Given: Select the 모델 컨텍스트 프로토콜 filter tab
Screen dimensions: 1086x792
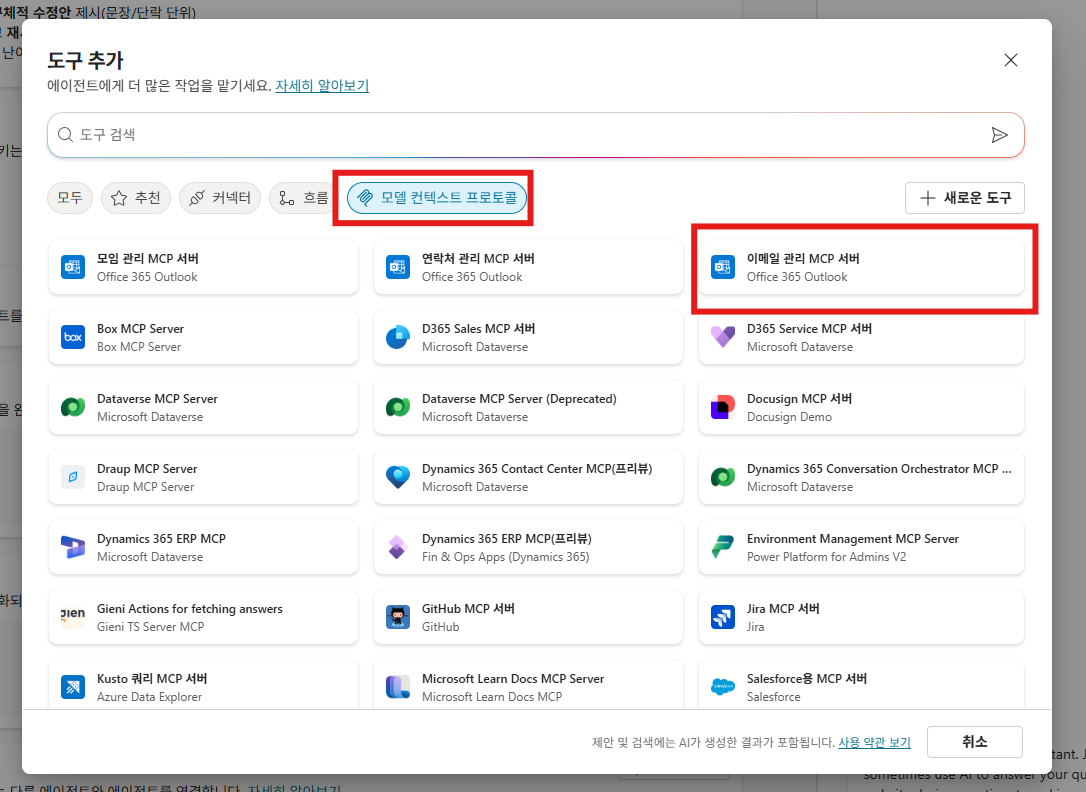Looking at the screenshot, I should [x=436, y=198].
